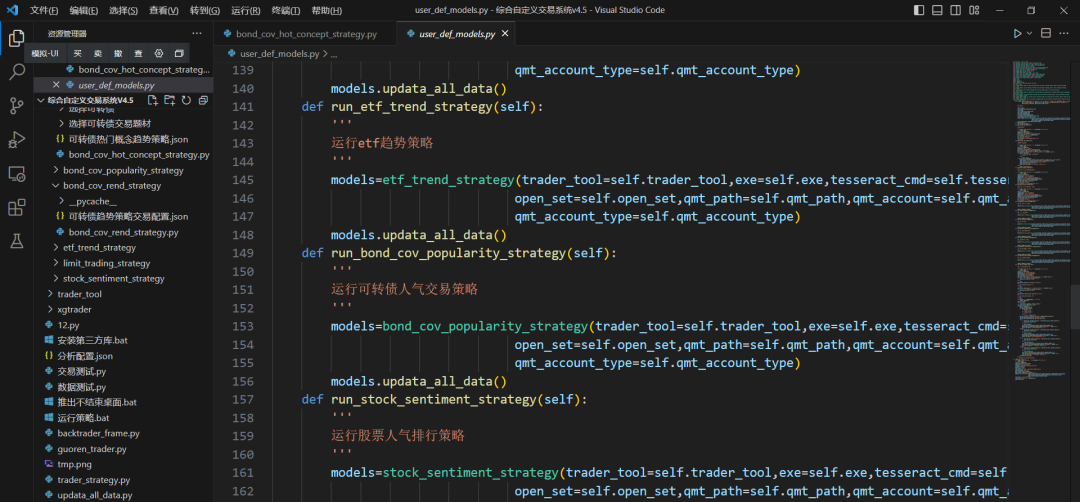Open the Run and Debug view
The height and width of the screenshot is (502, 1080).
click(x=17, y=139)
